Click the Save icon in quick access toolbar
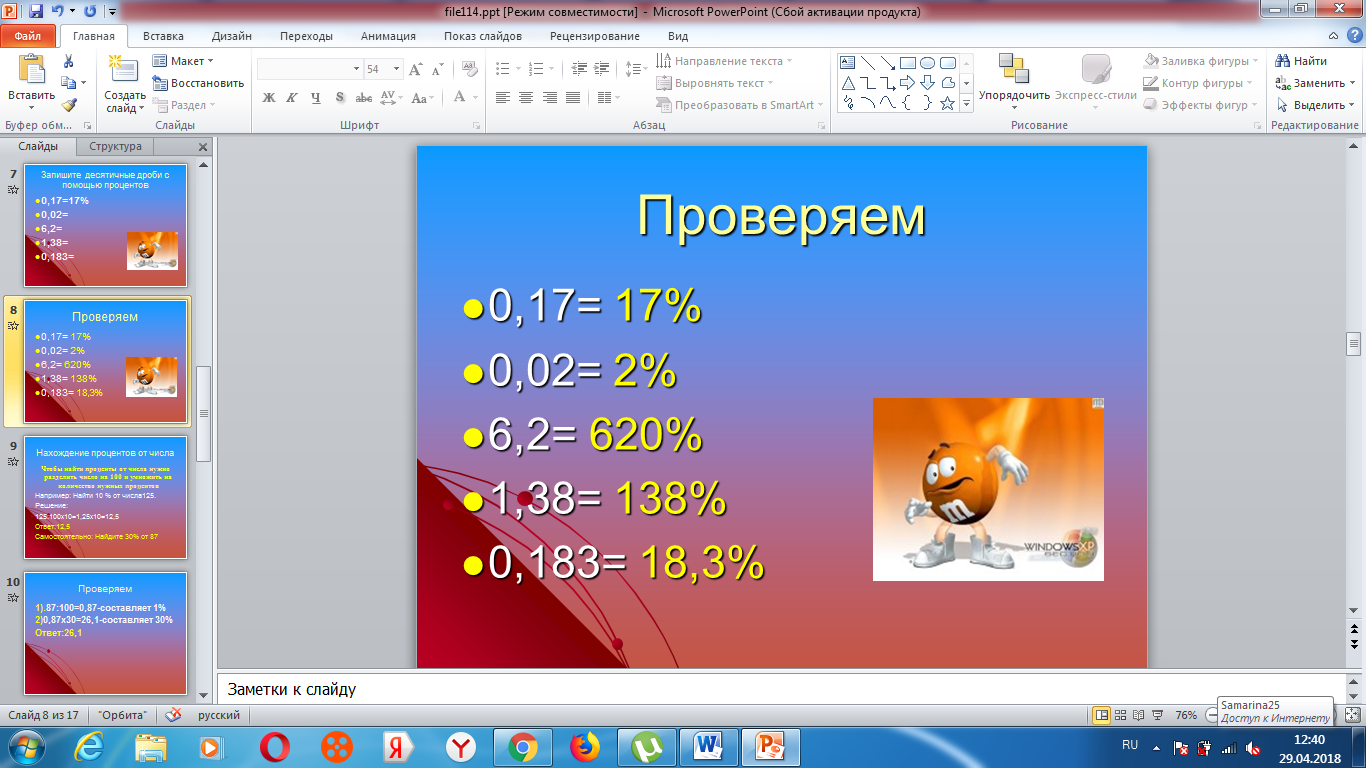Viewport: 1366px width, 768px height. 36,12
